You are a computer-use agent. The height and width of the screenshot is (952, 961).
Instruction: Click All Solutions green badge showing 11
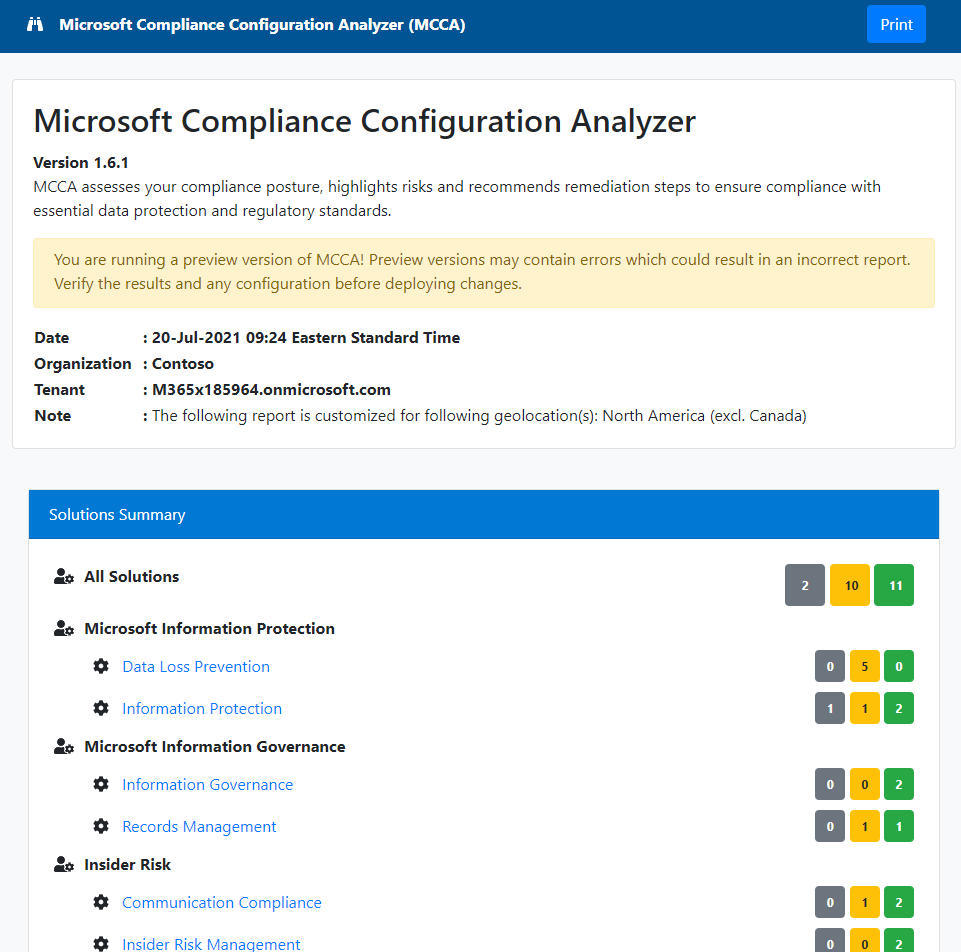click(x=894, y=585)
